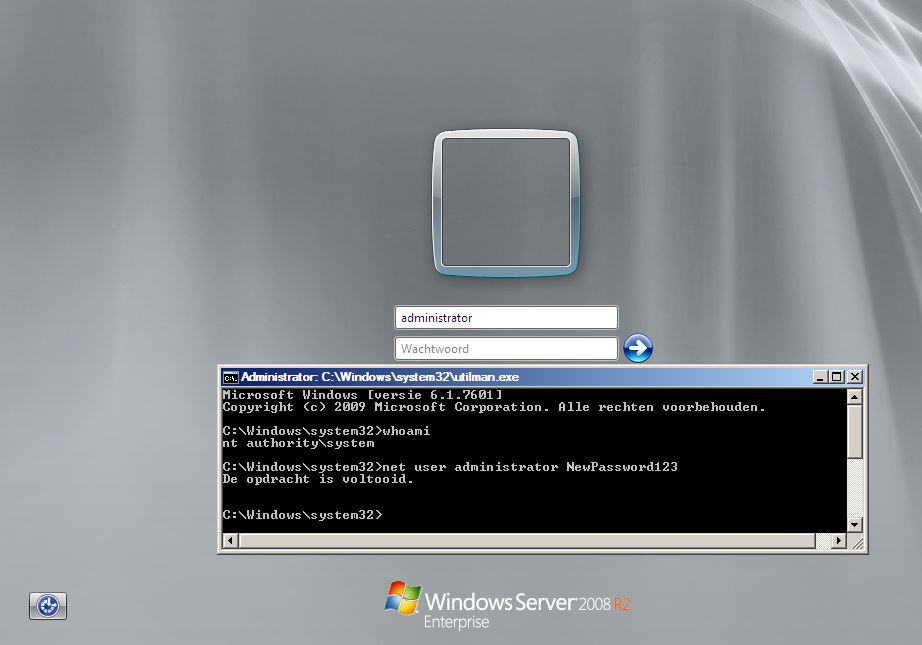Click the command window title bar text
This screenshot has width=922, height=645.
[380, 377]
